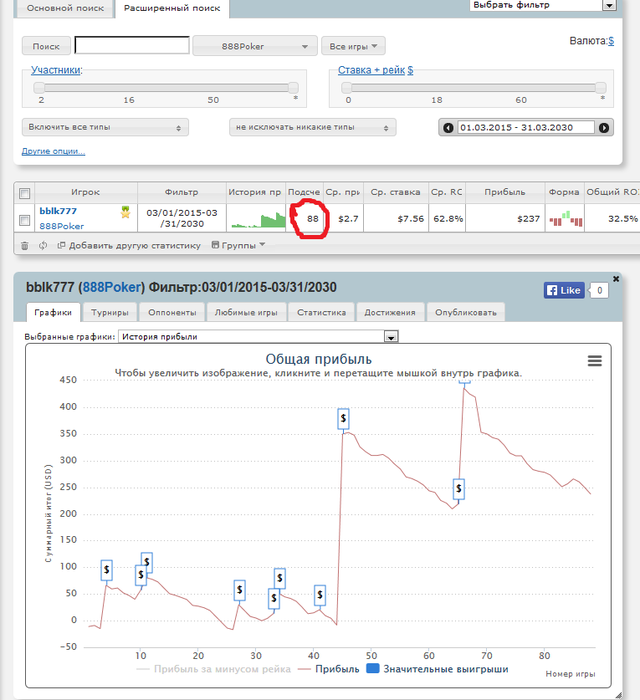Open the Опубликовать tab
This screenshot has height=700, width=640.
click(466, 312)
